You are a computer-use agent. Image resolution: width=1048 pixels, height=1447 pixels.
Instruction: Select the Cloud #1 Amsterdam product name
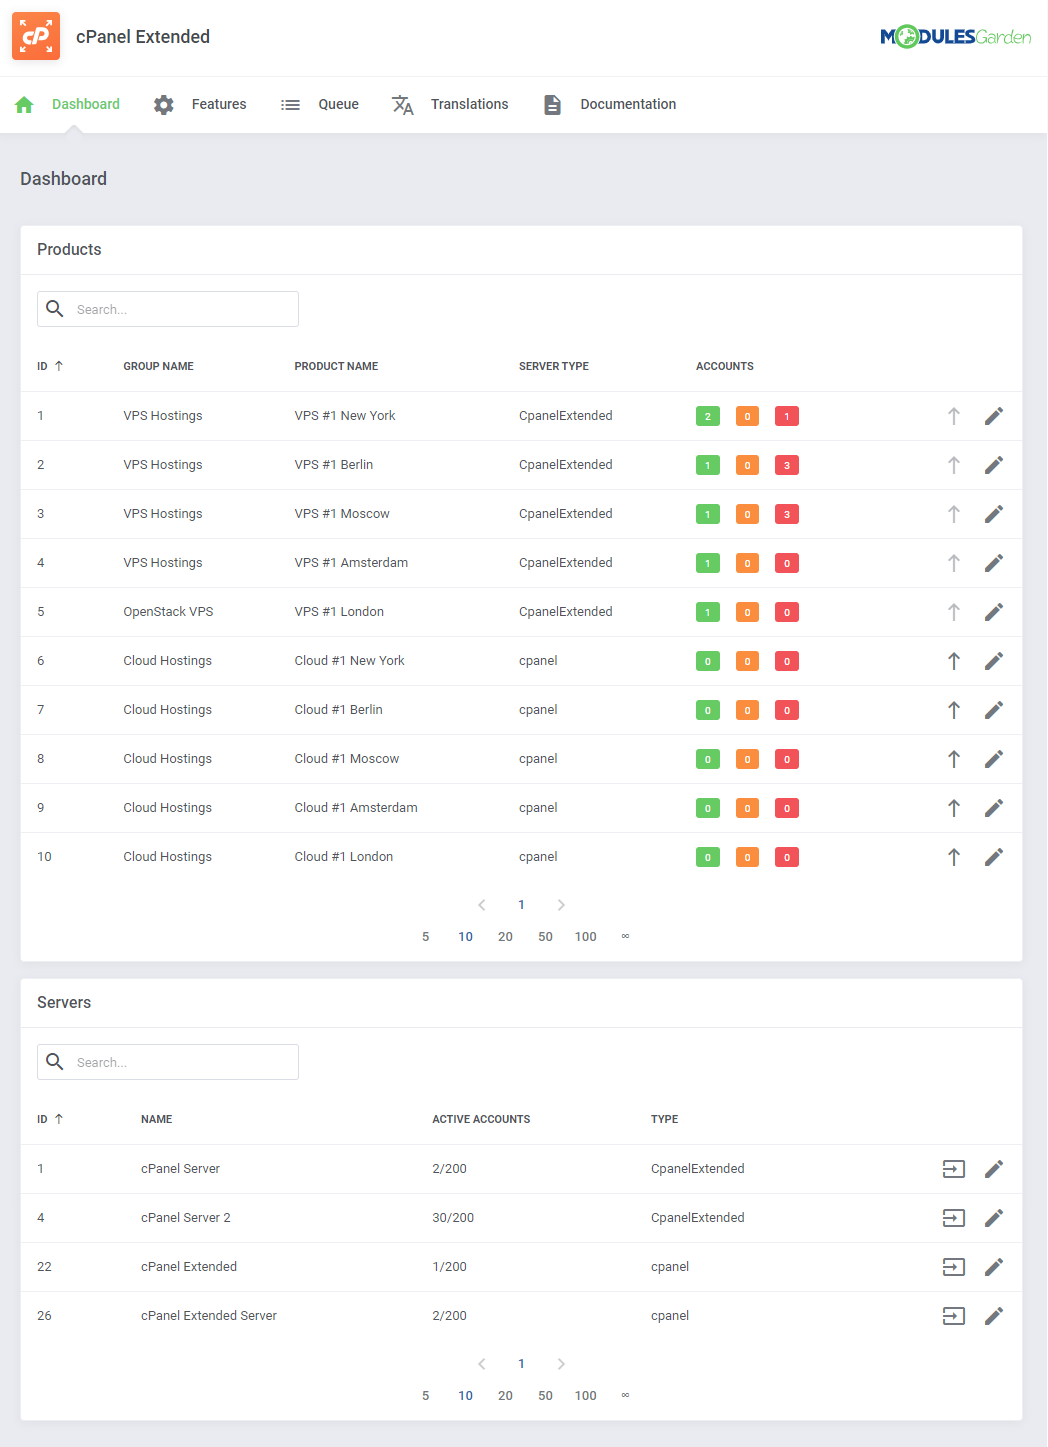[x=356, y=808]
